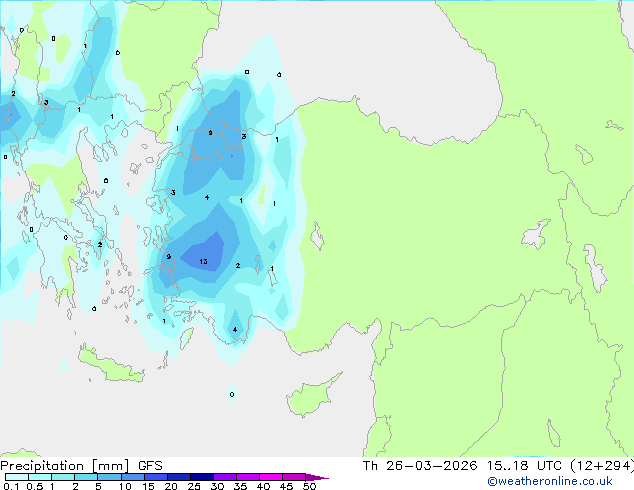Viewport: 634px width, 490px height.
Task: Click the legend scale label "15"
Action: (x=148, y=486)
